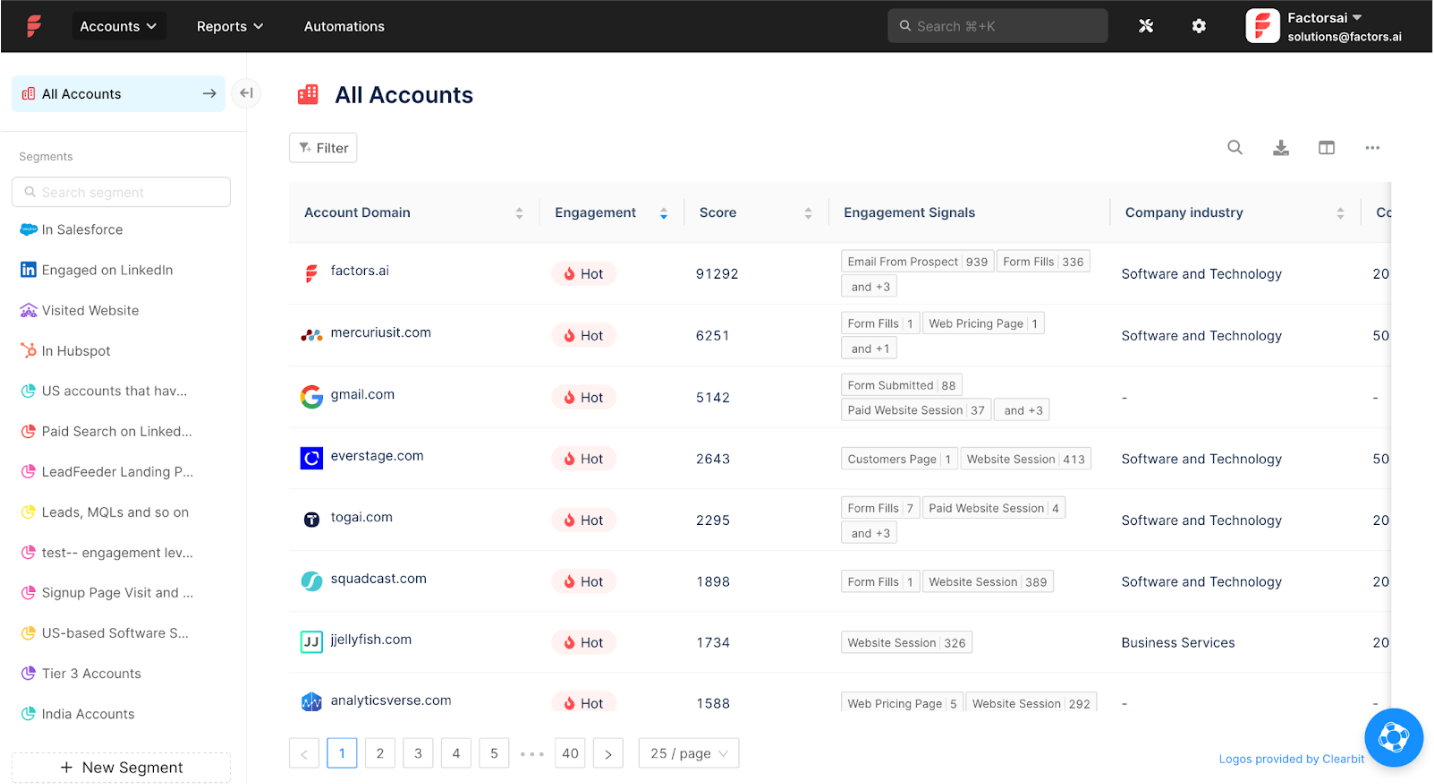Screen dimensions: 1434x784
Task: Click the tools wrench icon in the top bar
Action: (1146, 26)
